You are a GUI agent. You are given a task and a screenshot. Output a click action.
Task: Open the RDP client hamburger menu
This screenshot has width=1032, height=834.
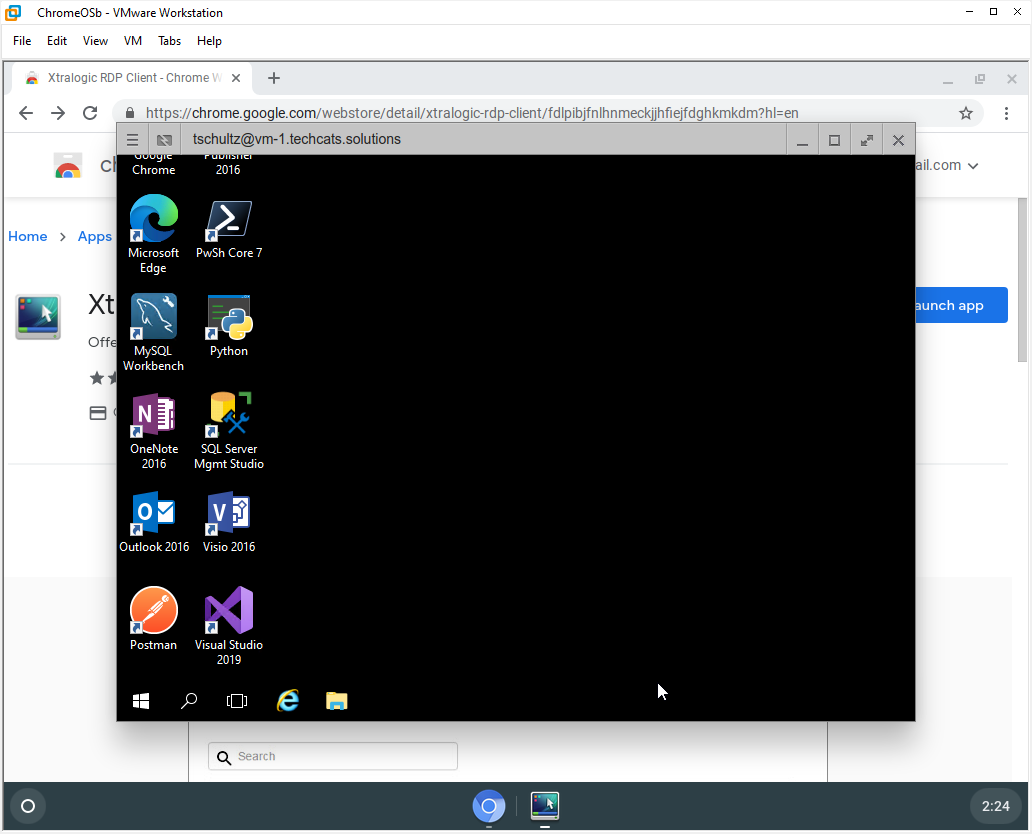coord(132,140)
